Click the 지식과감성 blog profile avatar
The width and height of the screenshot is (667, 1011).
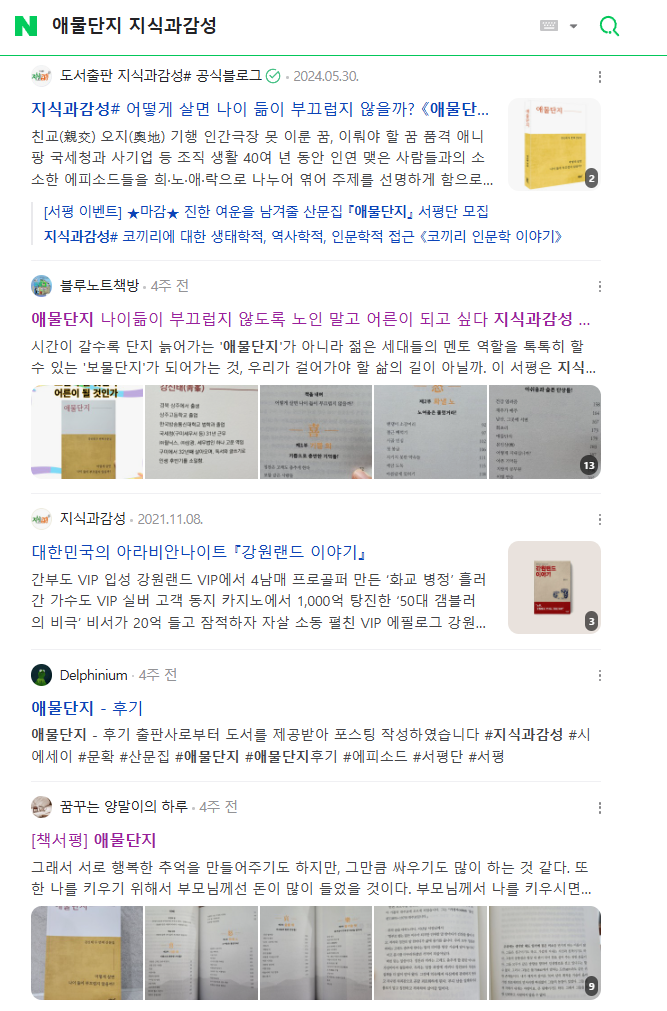click(41, 519)
